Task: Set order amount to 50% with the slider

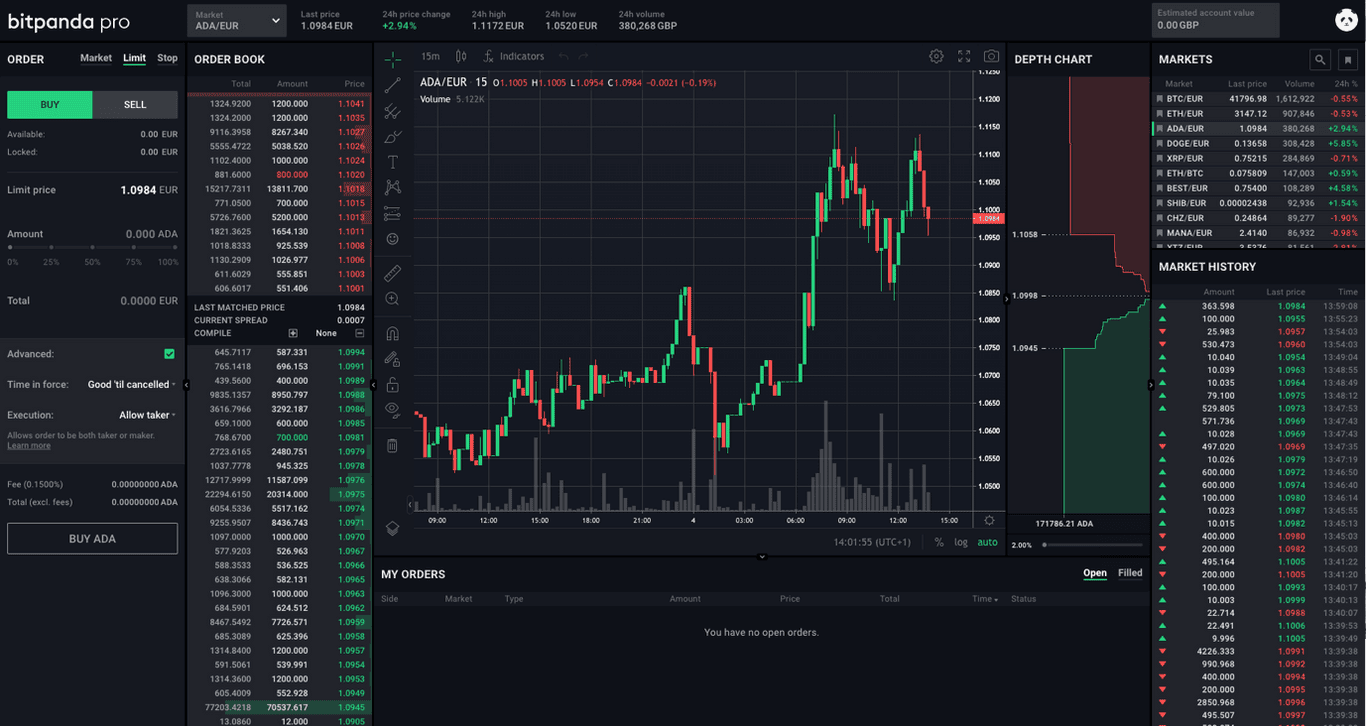Action: 92,248
